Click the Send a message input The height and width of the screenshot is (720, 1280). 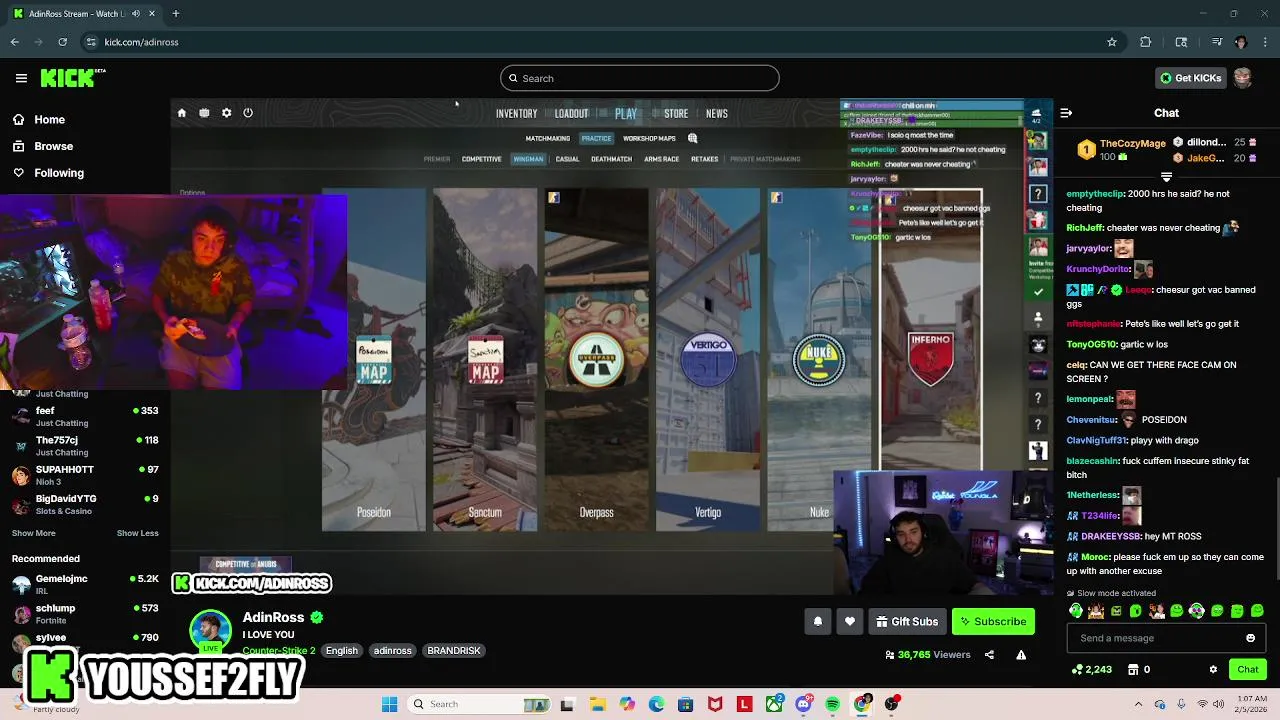tap(1165, 638)
